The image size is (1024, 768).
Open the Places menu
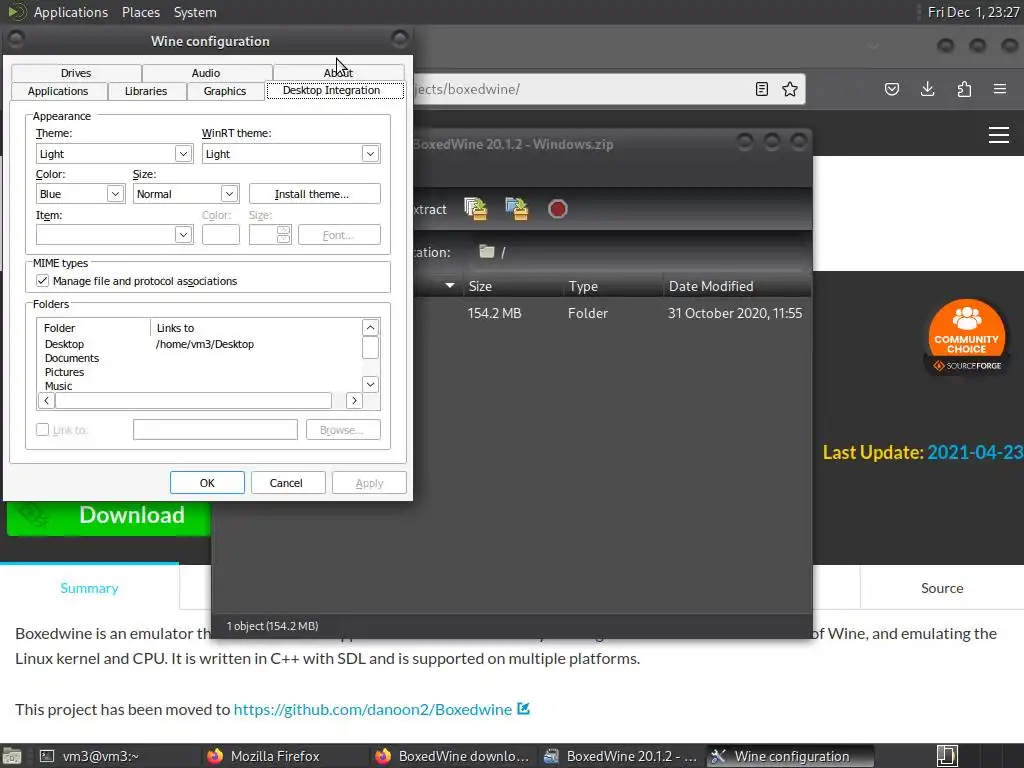[x=141, y=12]
